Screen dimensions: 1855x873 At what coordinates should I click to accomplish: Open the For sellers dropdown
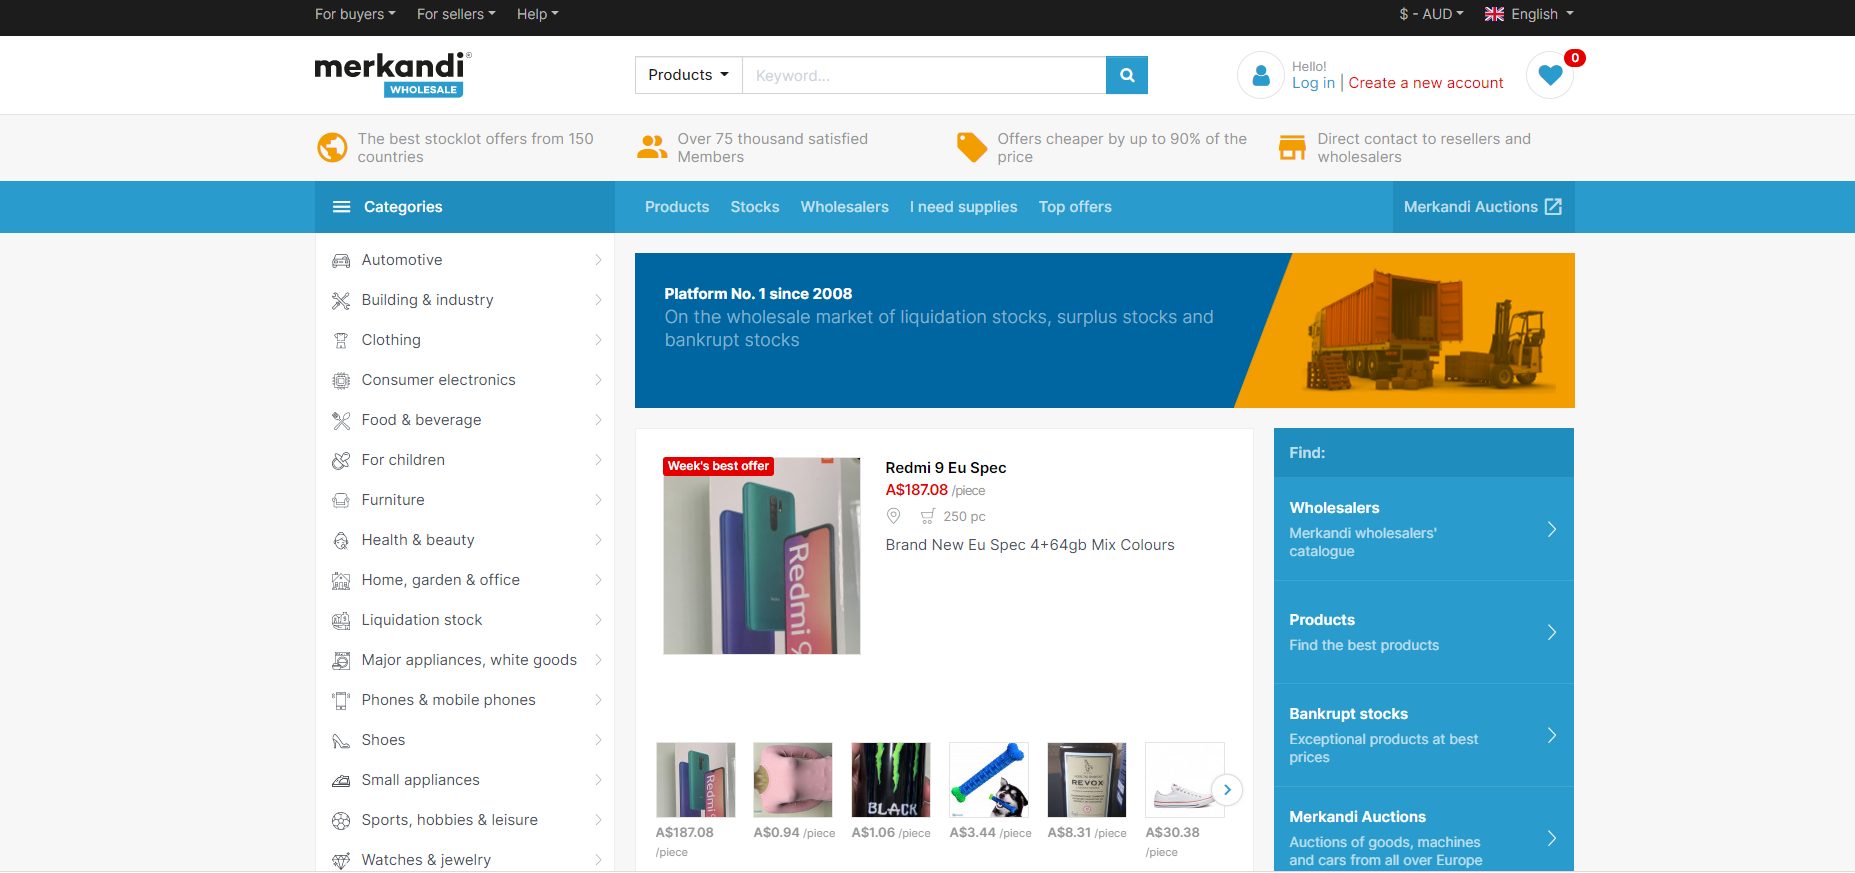(456, 14)
